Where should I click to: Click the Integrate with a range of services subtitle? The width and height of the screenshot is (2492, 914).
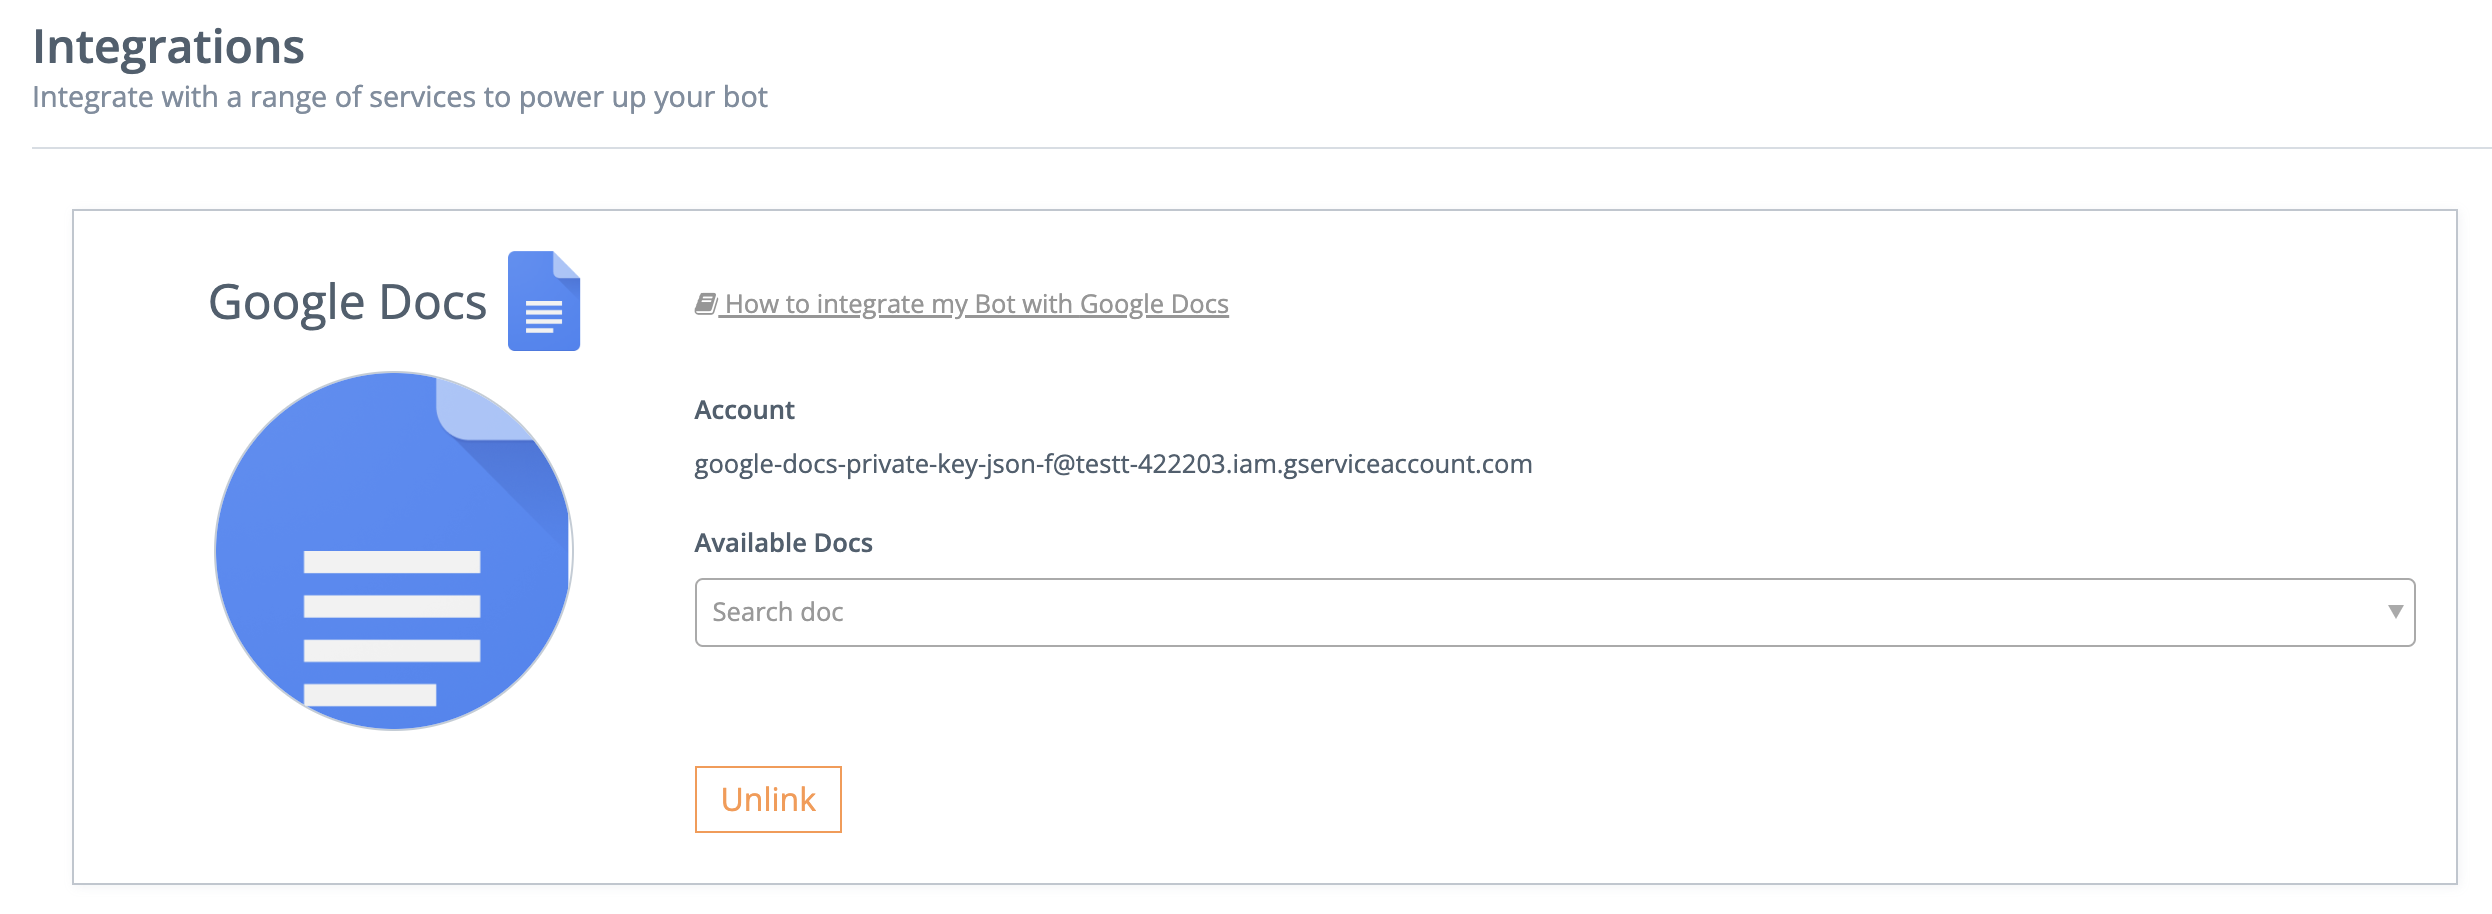point(399,97)
